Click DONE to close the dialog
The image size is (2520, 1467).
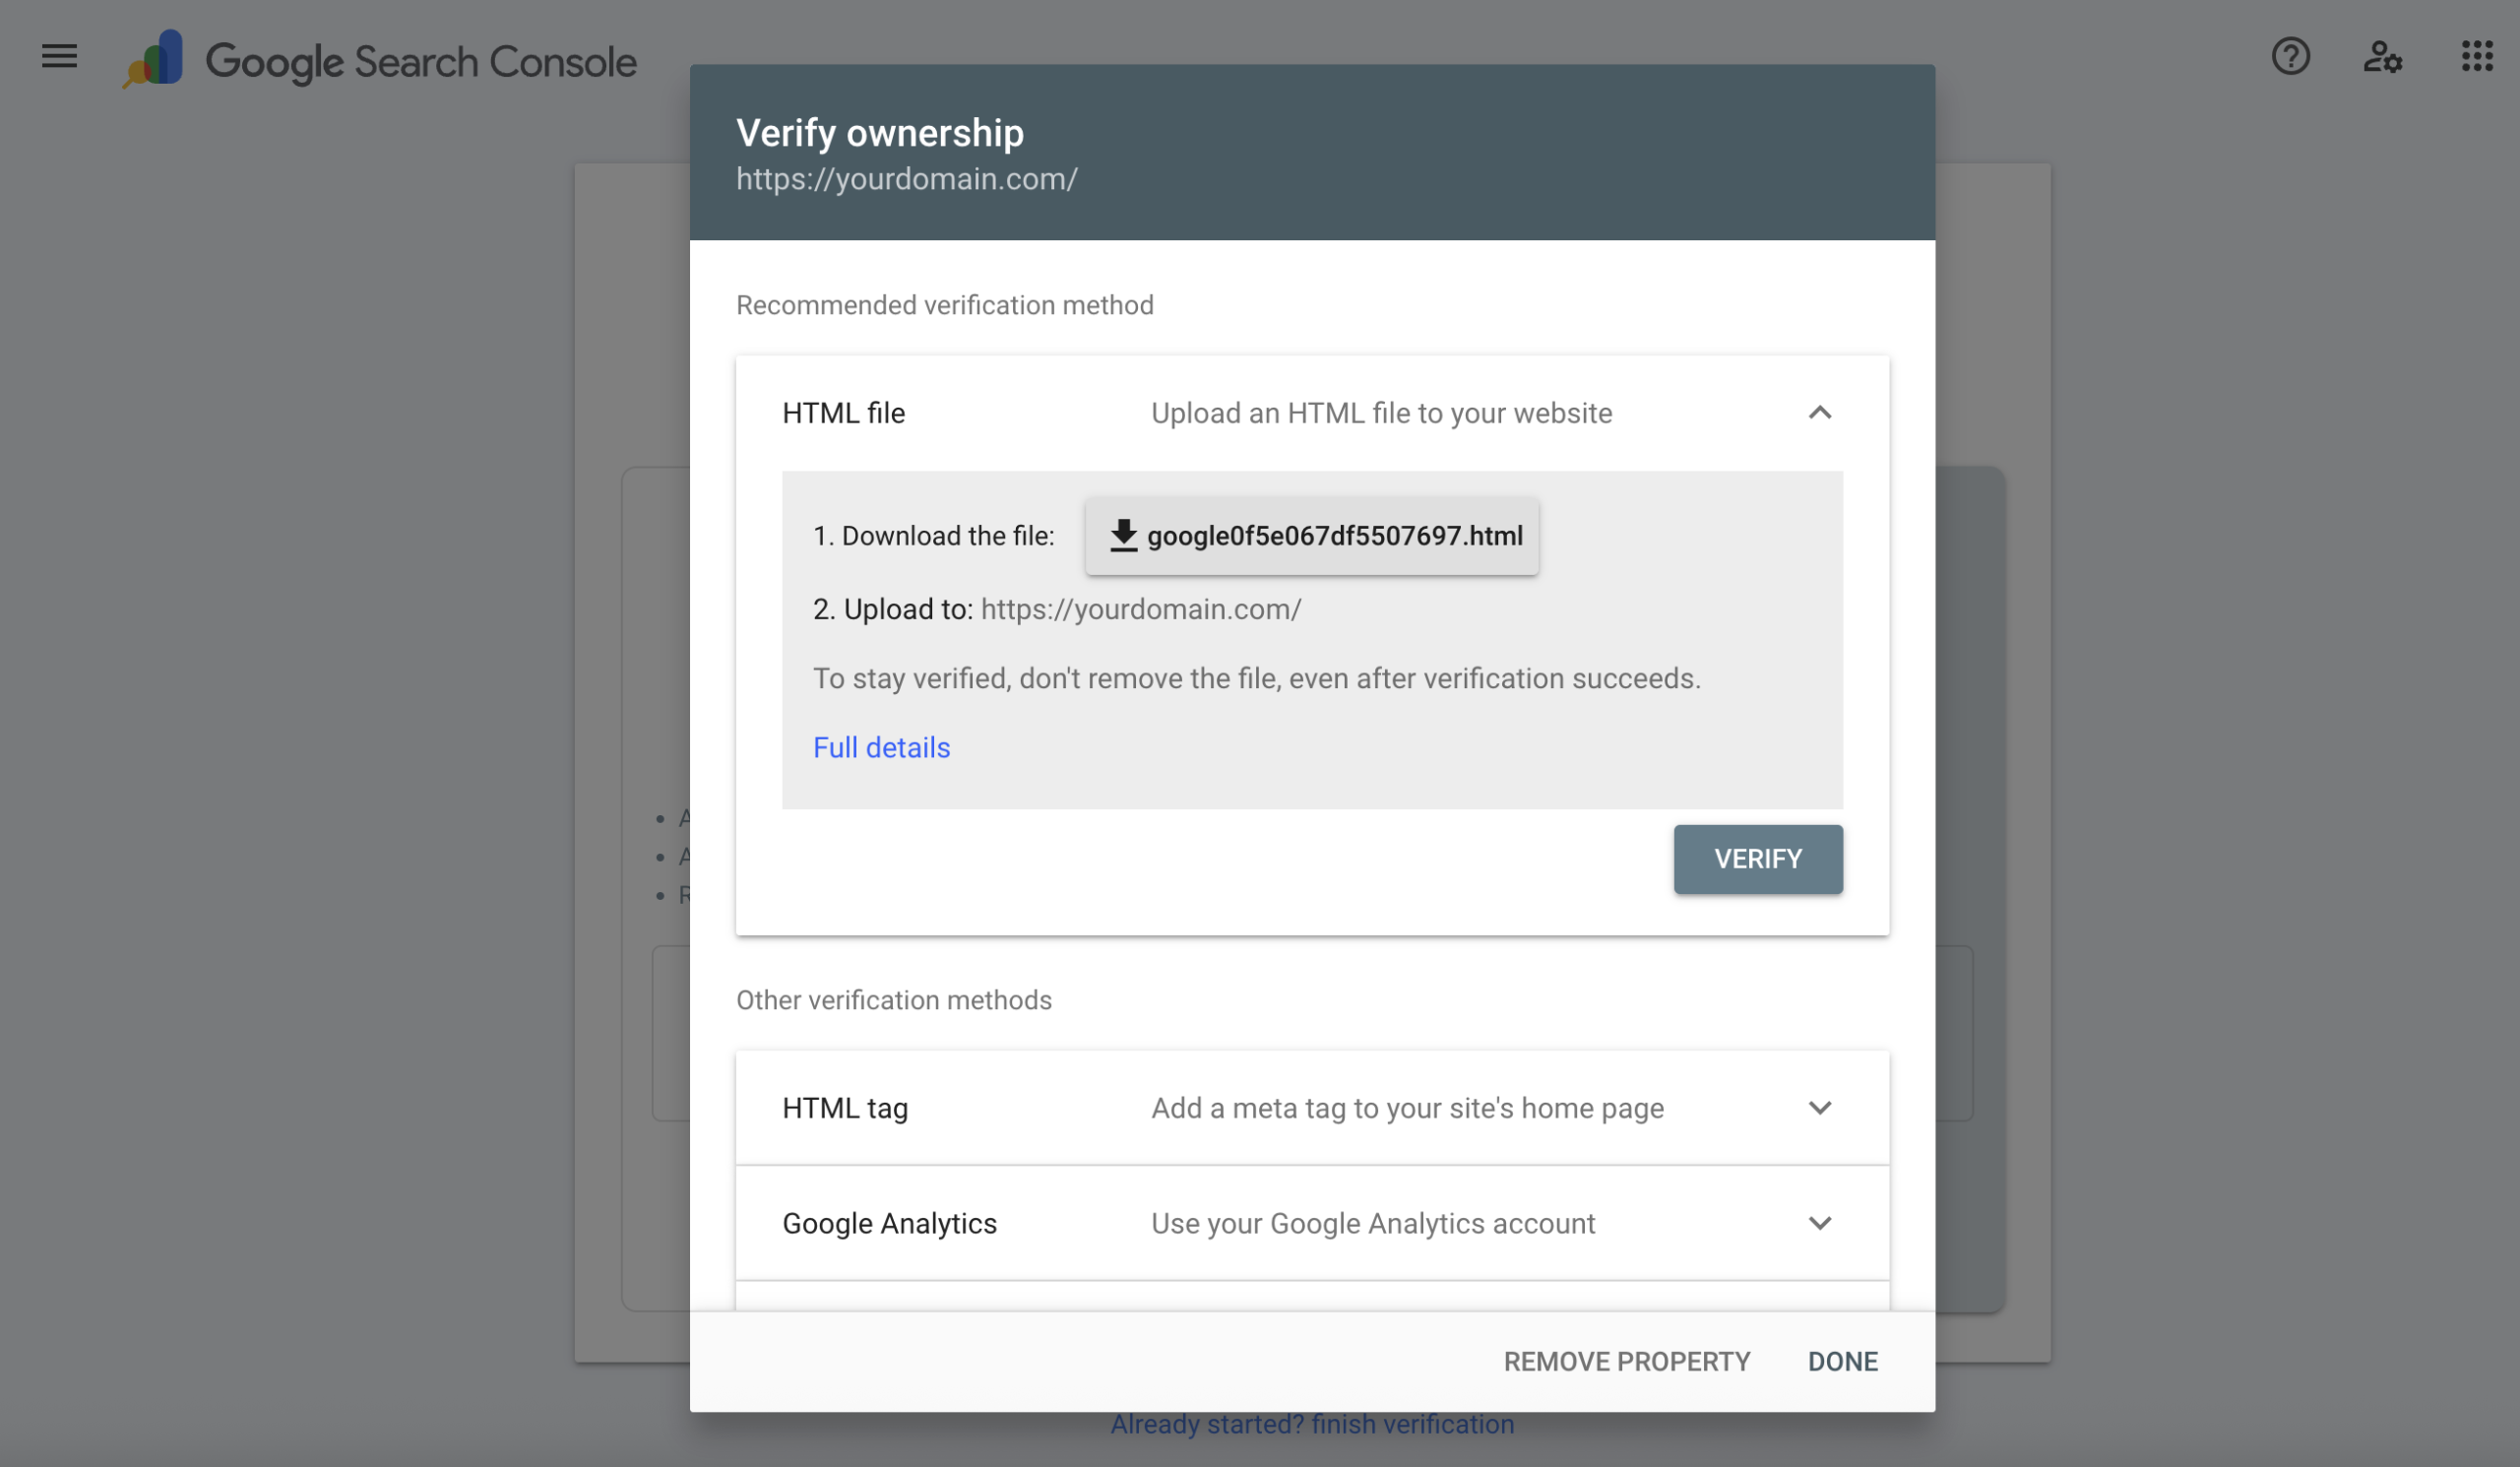tap(1842, 1361)
